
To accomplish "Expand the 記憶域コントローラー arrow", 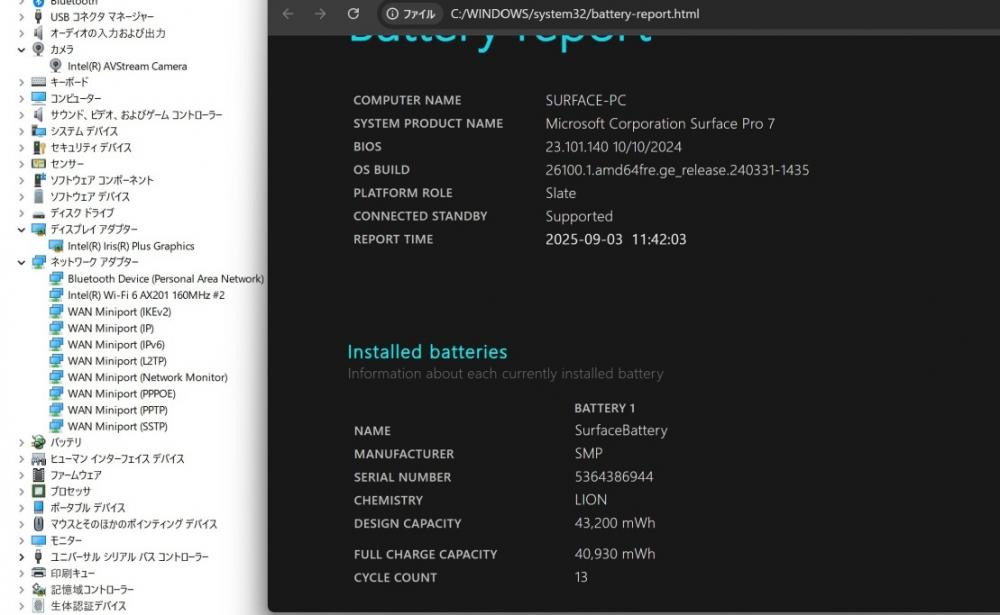I will click(x=21, y=589).
